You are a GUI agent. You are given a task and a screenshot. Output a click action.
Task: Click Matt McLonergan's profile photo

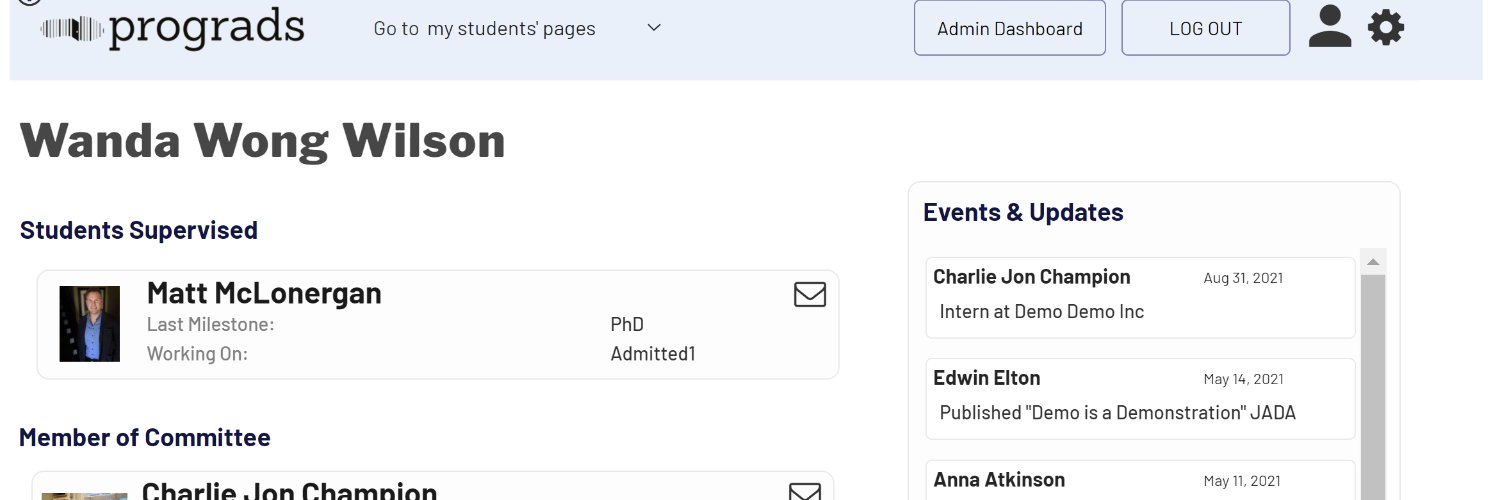tap(89, 324)
